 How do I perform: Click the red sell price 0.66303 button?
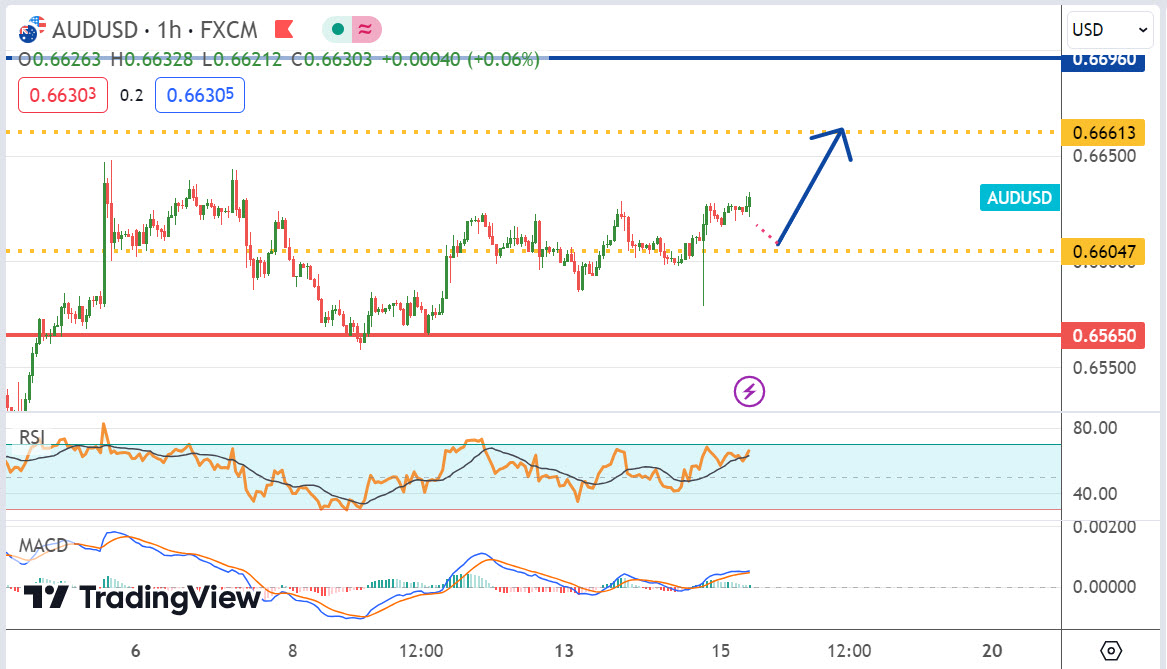tap(63, 96)
